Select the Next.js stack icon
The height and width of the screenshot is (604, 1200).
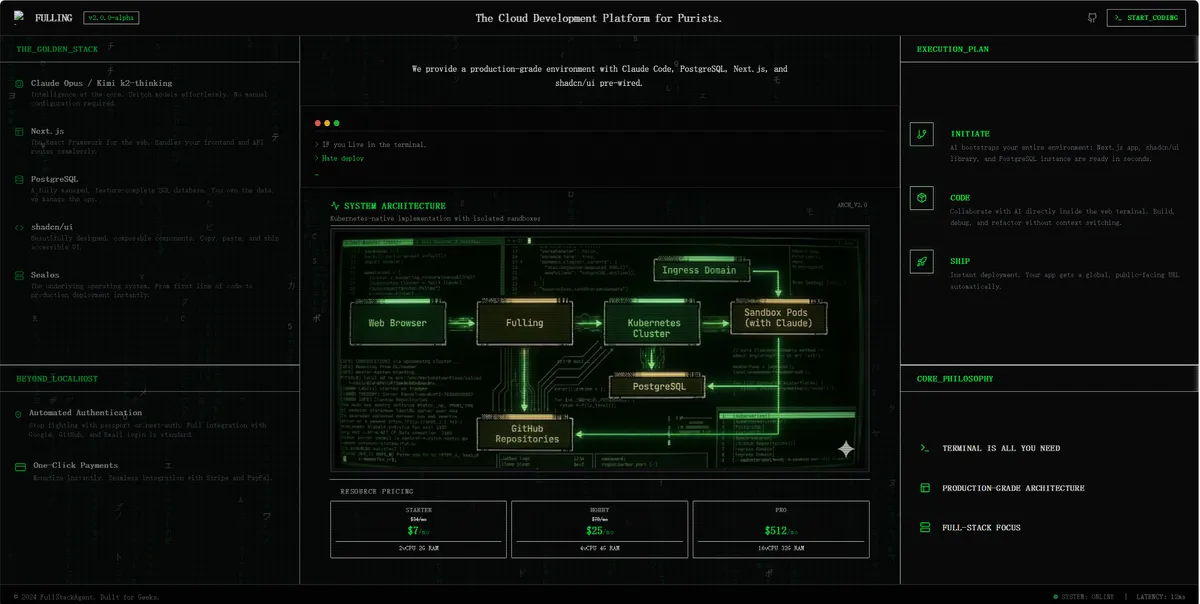pyautogui.click(x=19, y=131)
